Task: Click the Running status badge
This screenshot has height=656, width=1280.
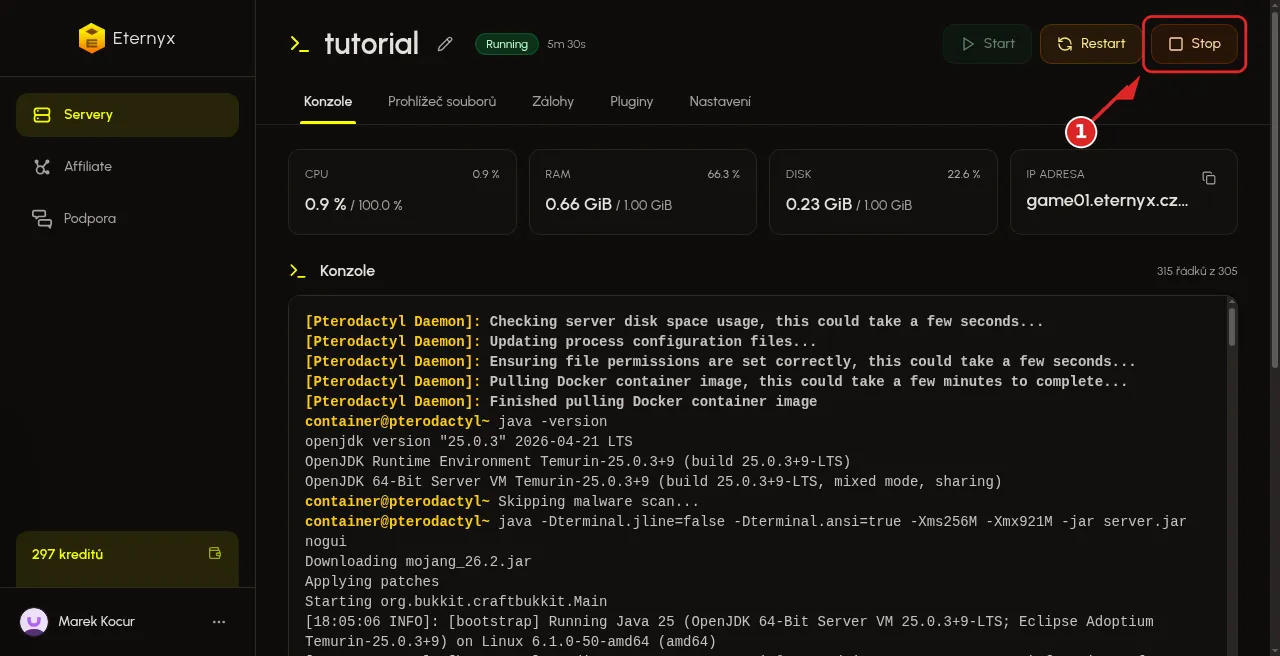Action: point(507,44)
